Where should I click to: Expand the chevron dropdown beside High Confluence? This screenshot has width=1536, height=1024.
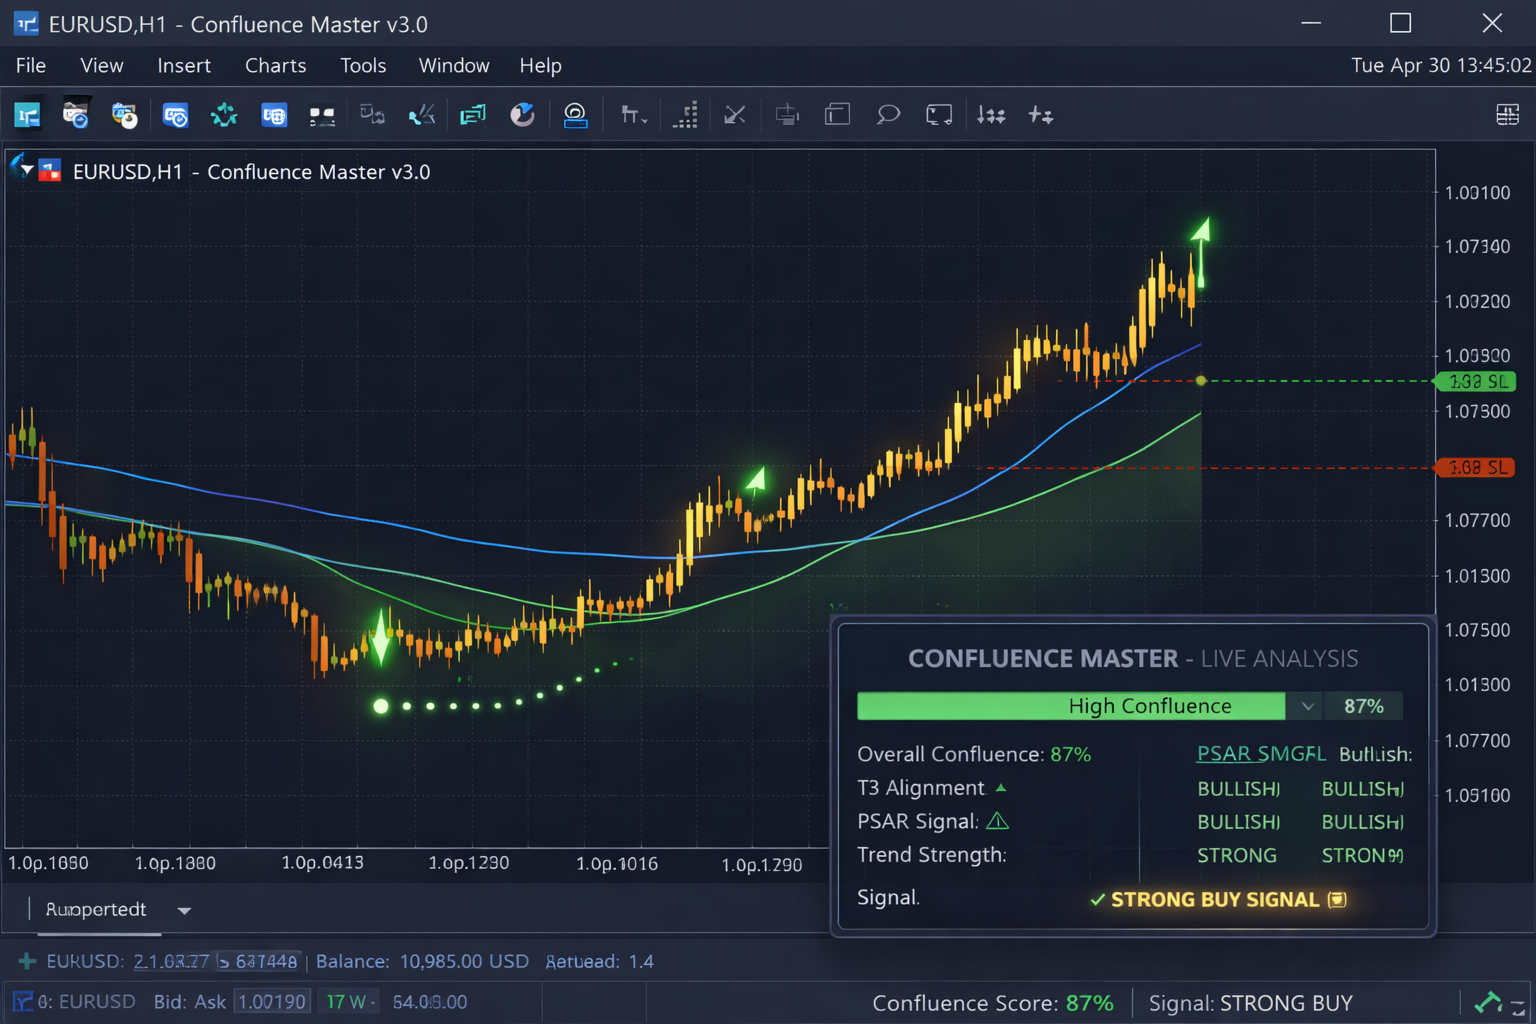point(1307,706)
